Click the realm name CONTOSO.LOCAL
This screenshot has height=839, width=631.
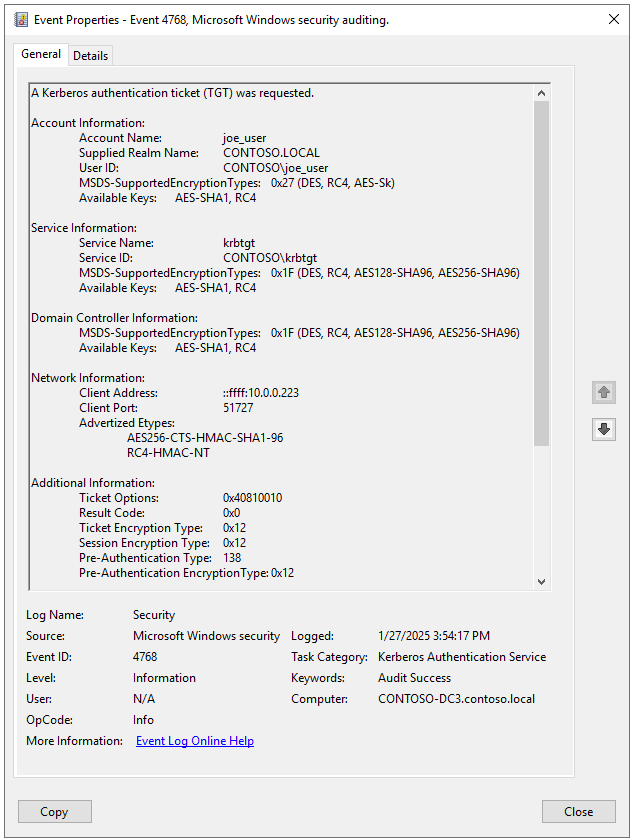tap(271, 153)
